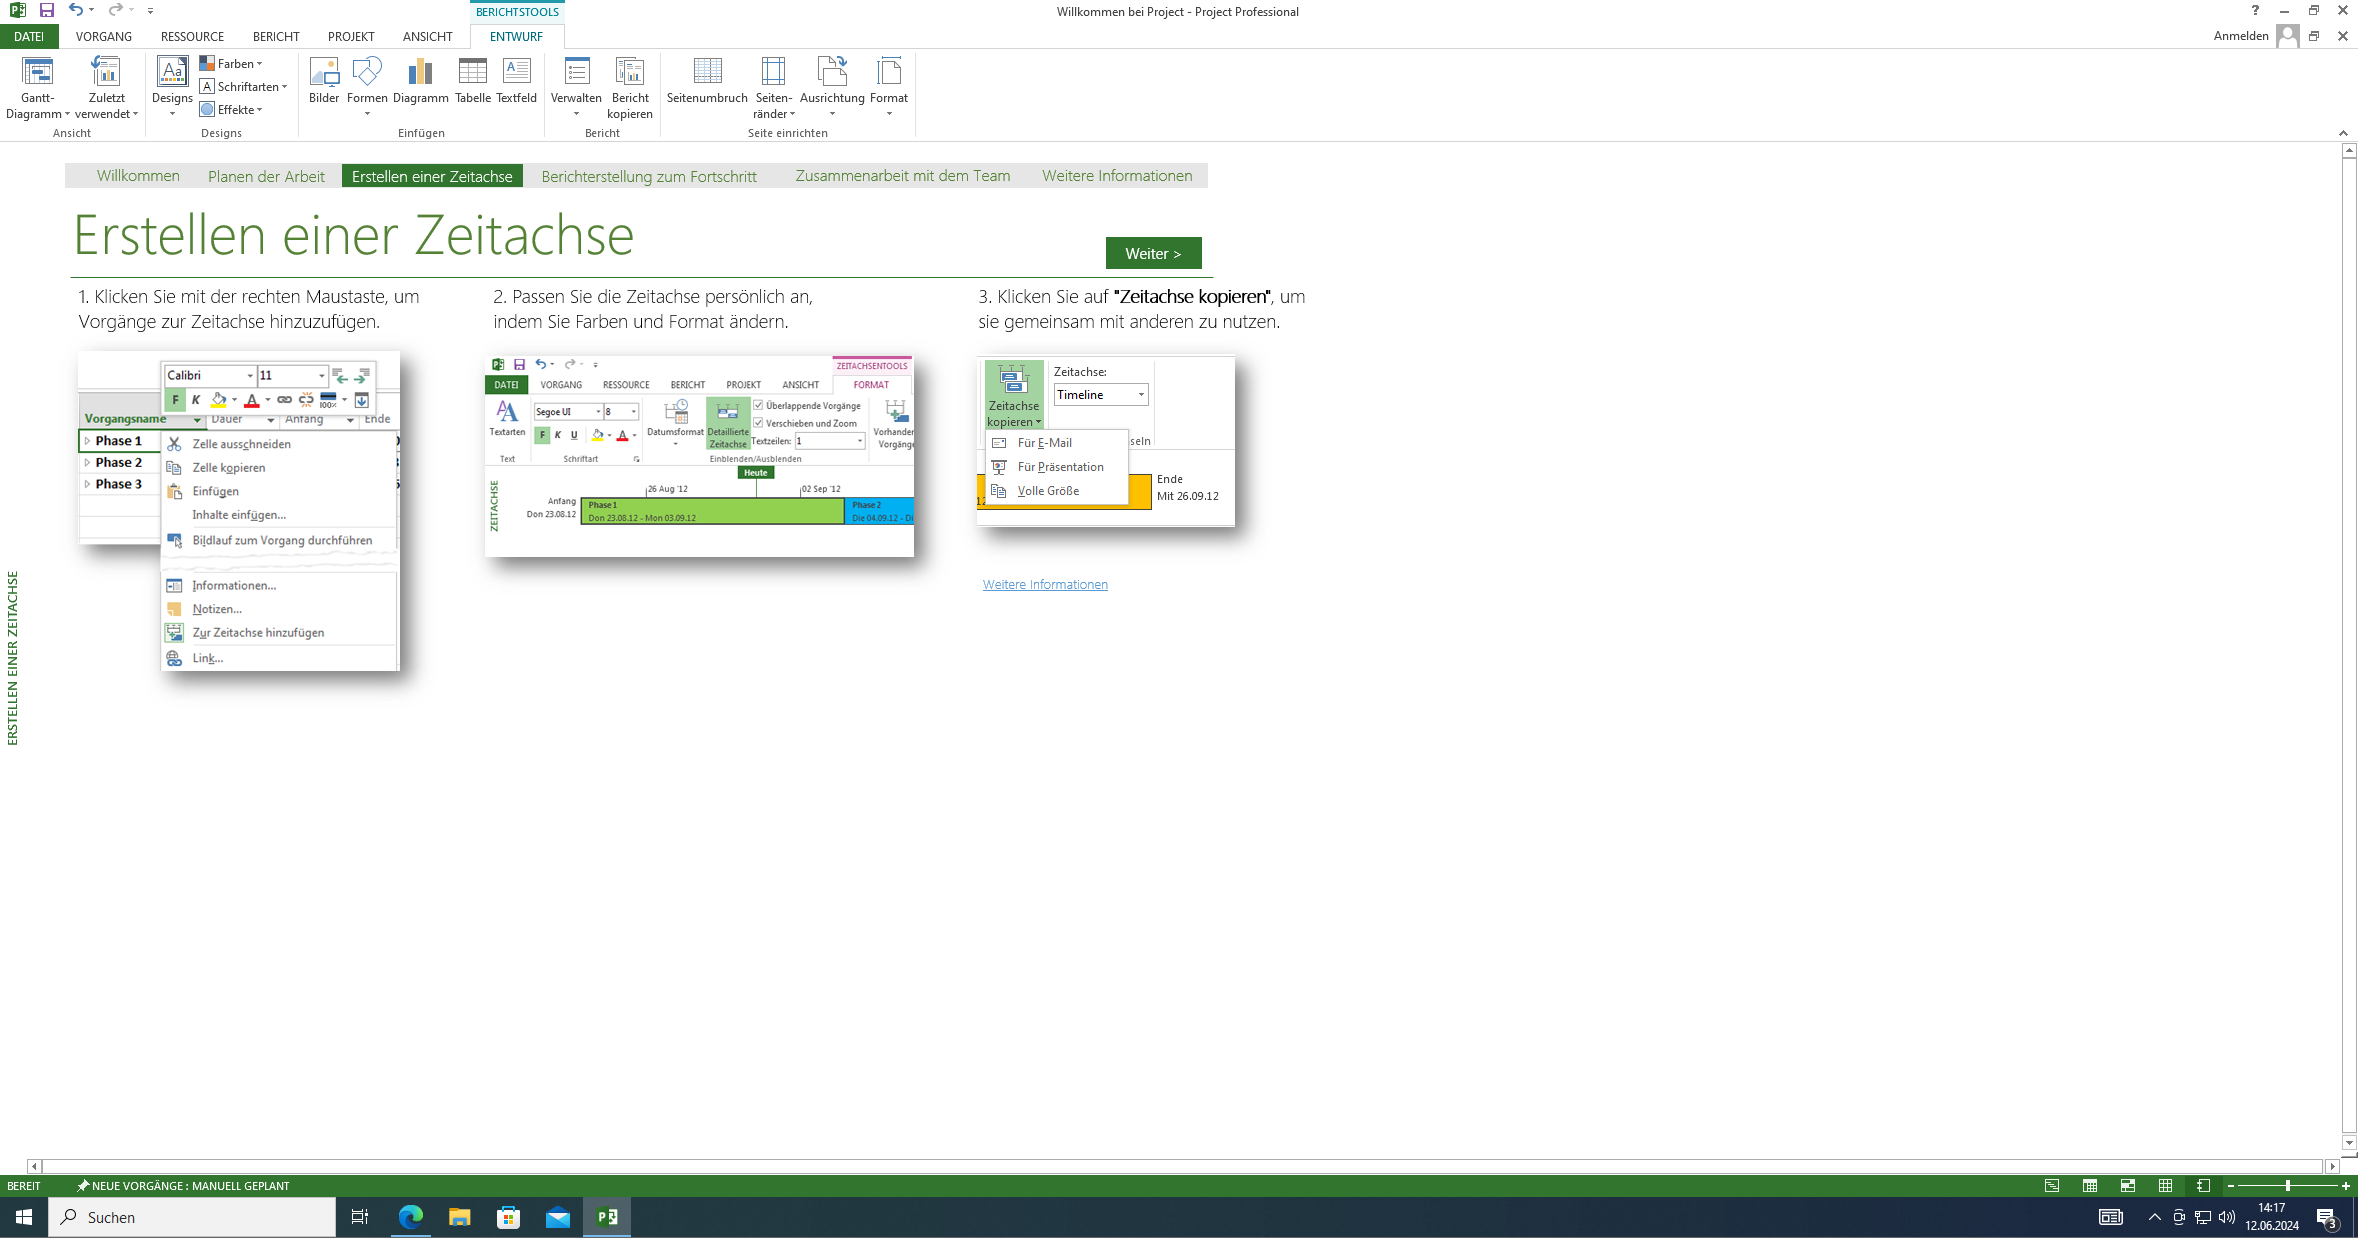Switch to Gantt chart view in status bar
2358x1238 pixels.
pyautogui.click(x=2052, y=1185)
